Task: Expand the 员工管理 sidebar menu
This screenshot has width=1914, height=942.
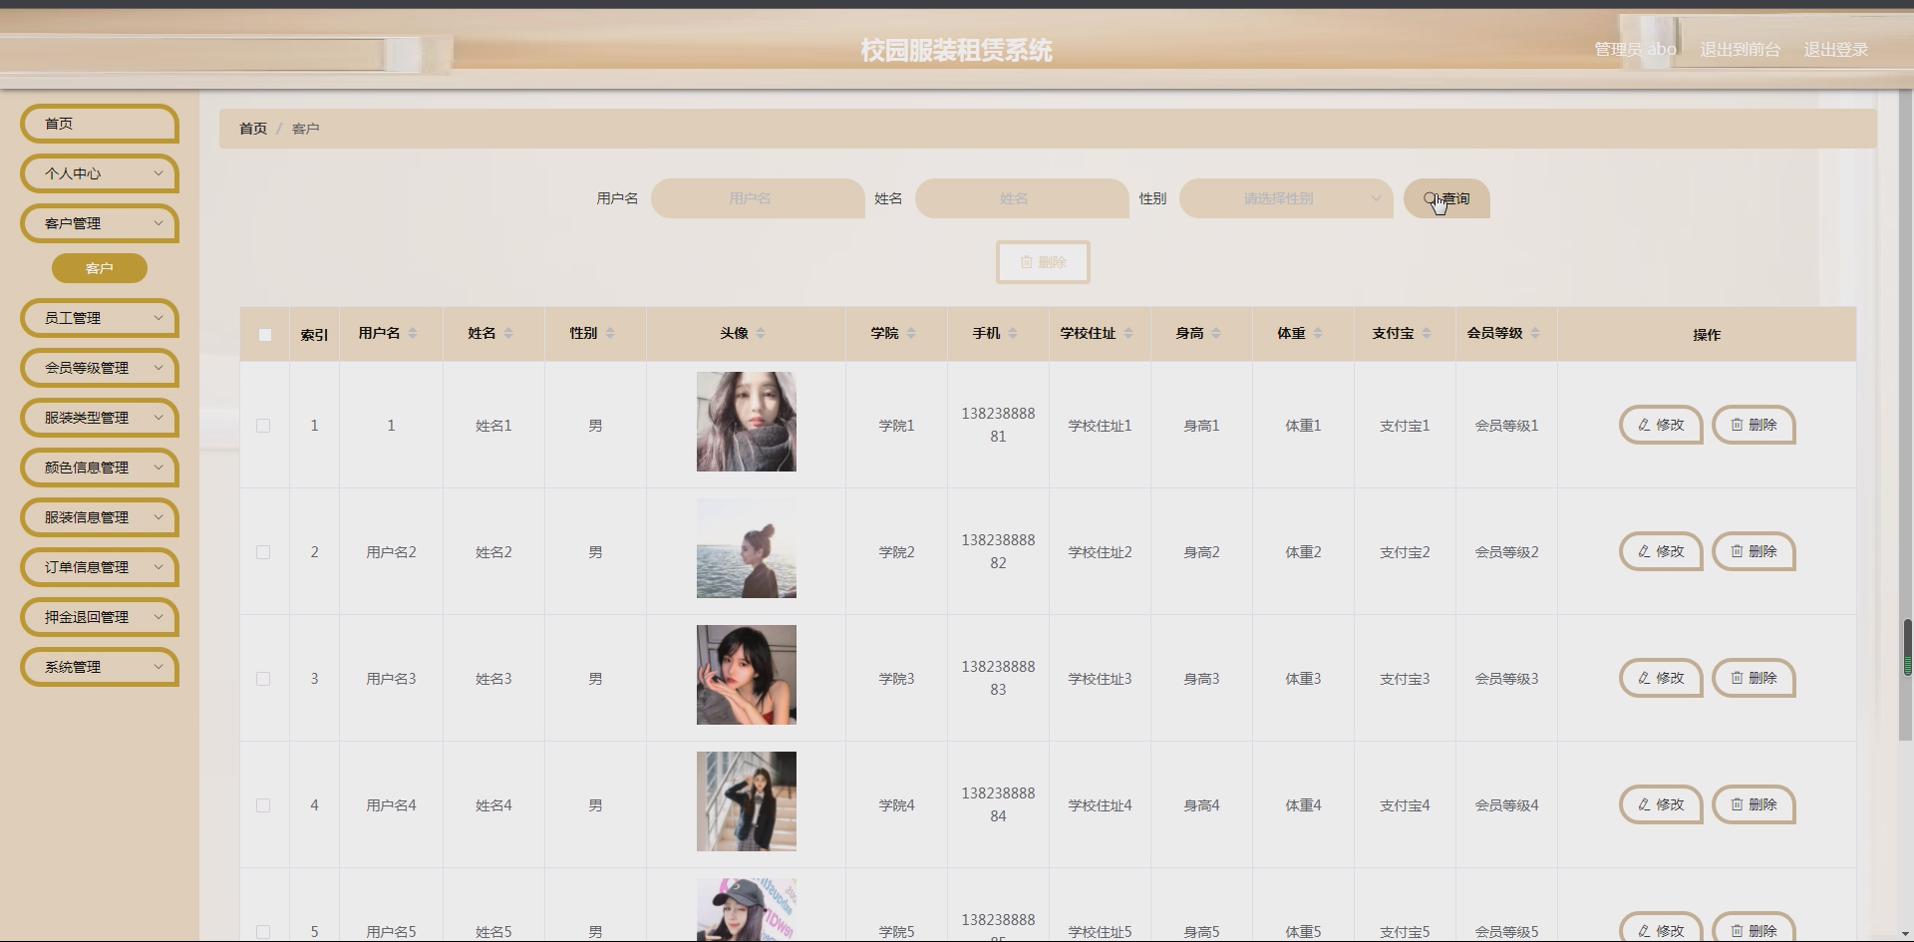Action: point(100,318)
